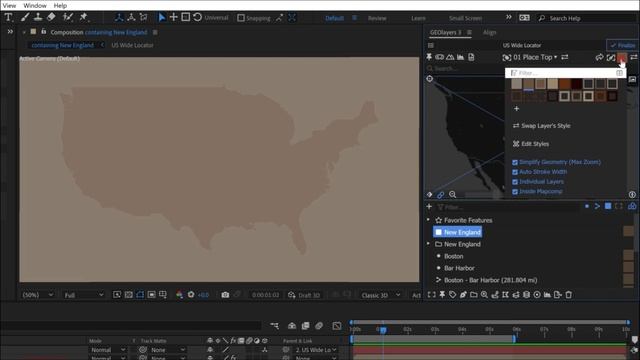Screen dimensions: 640x360
Task: Uncheck Auto Stroke Width
Action: click(515, 172)
